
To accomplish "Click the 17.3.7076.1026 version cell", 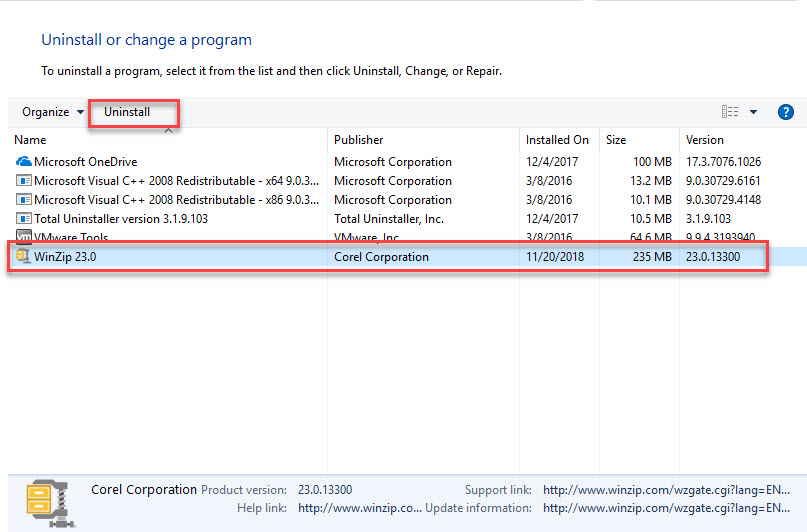I will 723,162.
